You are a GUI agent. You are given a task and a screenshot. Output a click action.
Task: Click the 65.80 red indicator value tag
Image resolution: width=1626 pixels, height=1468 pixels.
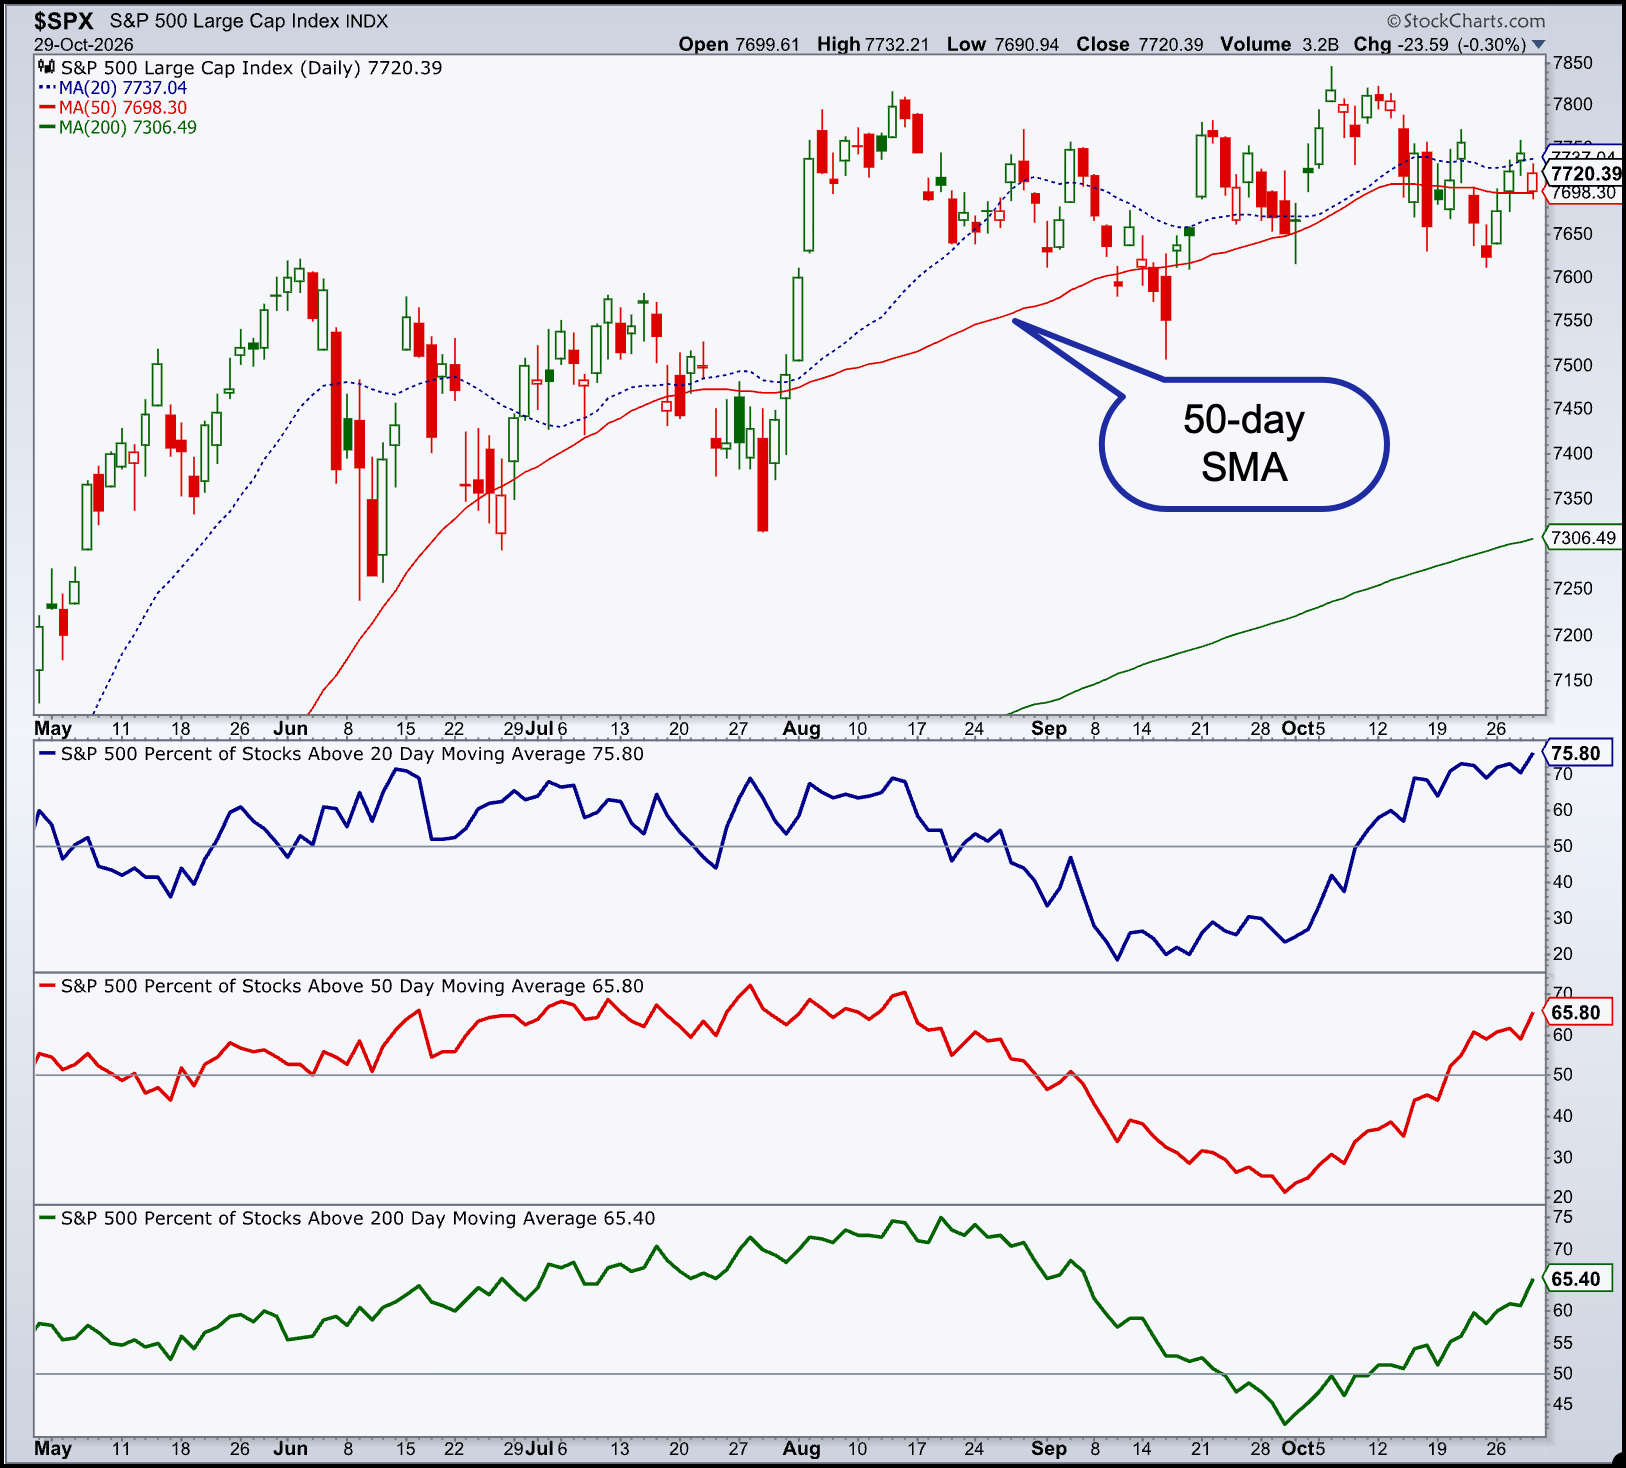pos(1578,1012)
